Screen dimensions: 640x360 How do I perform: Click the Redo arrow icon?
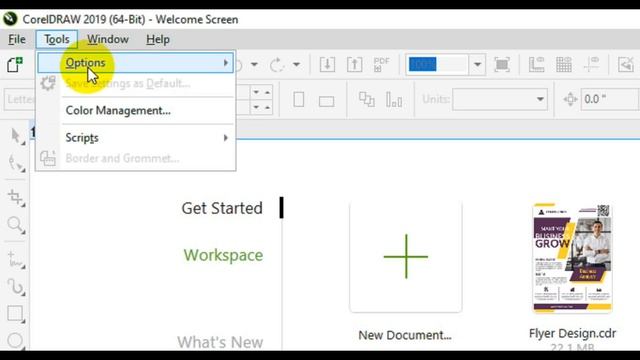(277, 64)
